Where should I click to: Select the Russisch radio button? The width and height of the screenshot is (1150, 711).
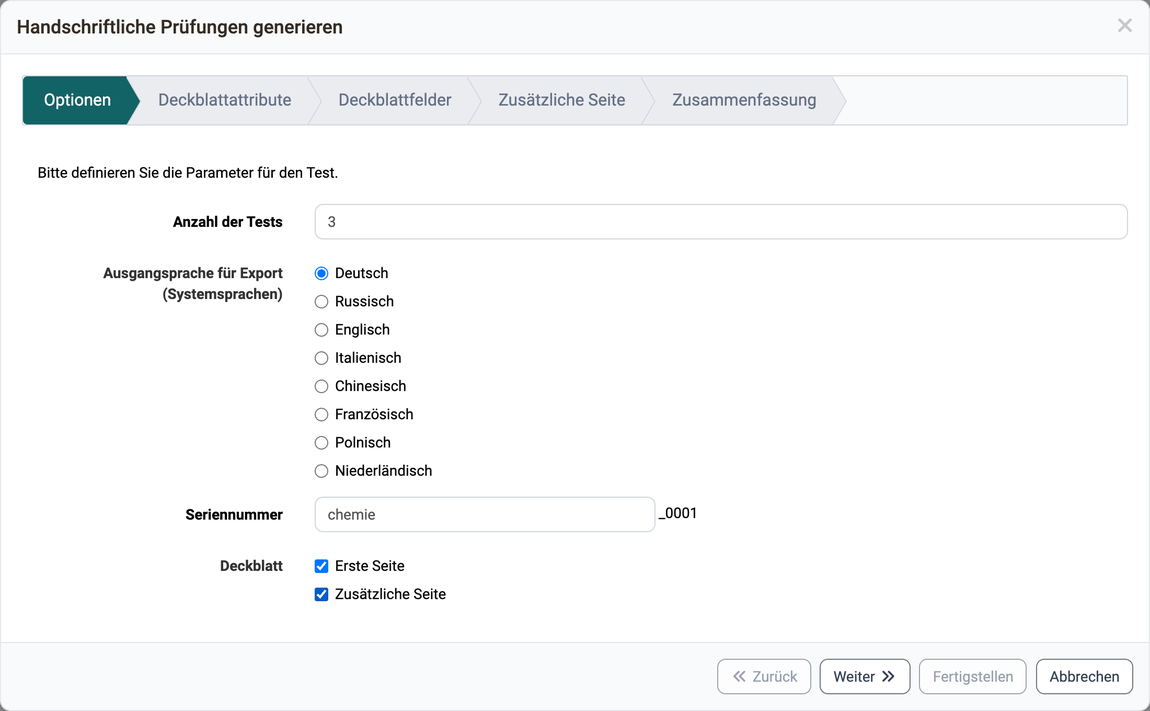321,302
